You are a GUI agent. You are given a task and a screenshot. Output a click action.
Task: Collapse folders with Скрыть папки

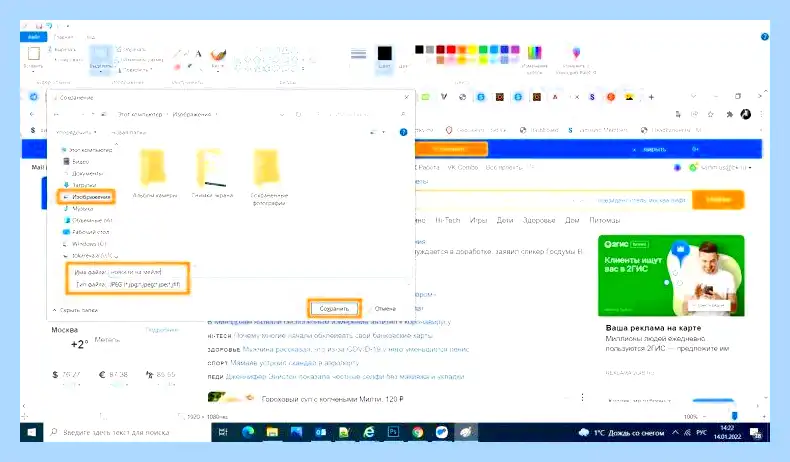coord(76,310)
